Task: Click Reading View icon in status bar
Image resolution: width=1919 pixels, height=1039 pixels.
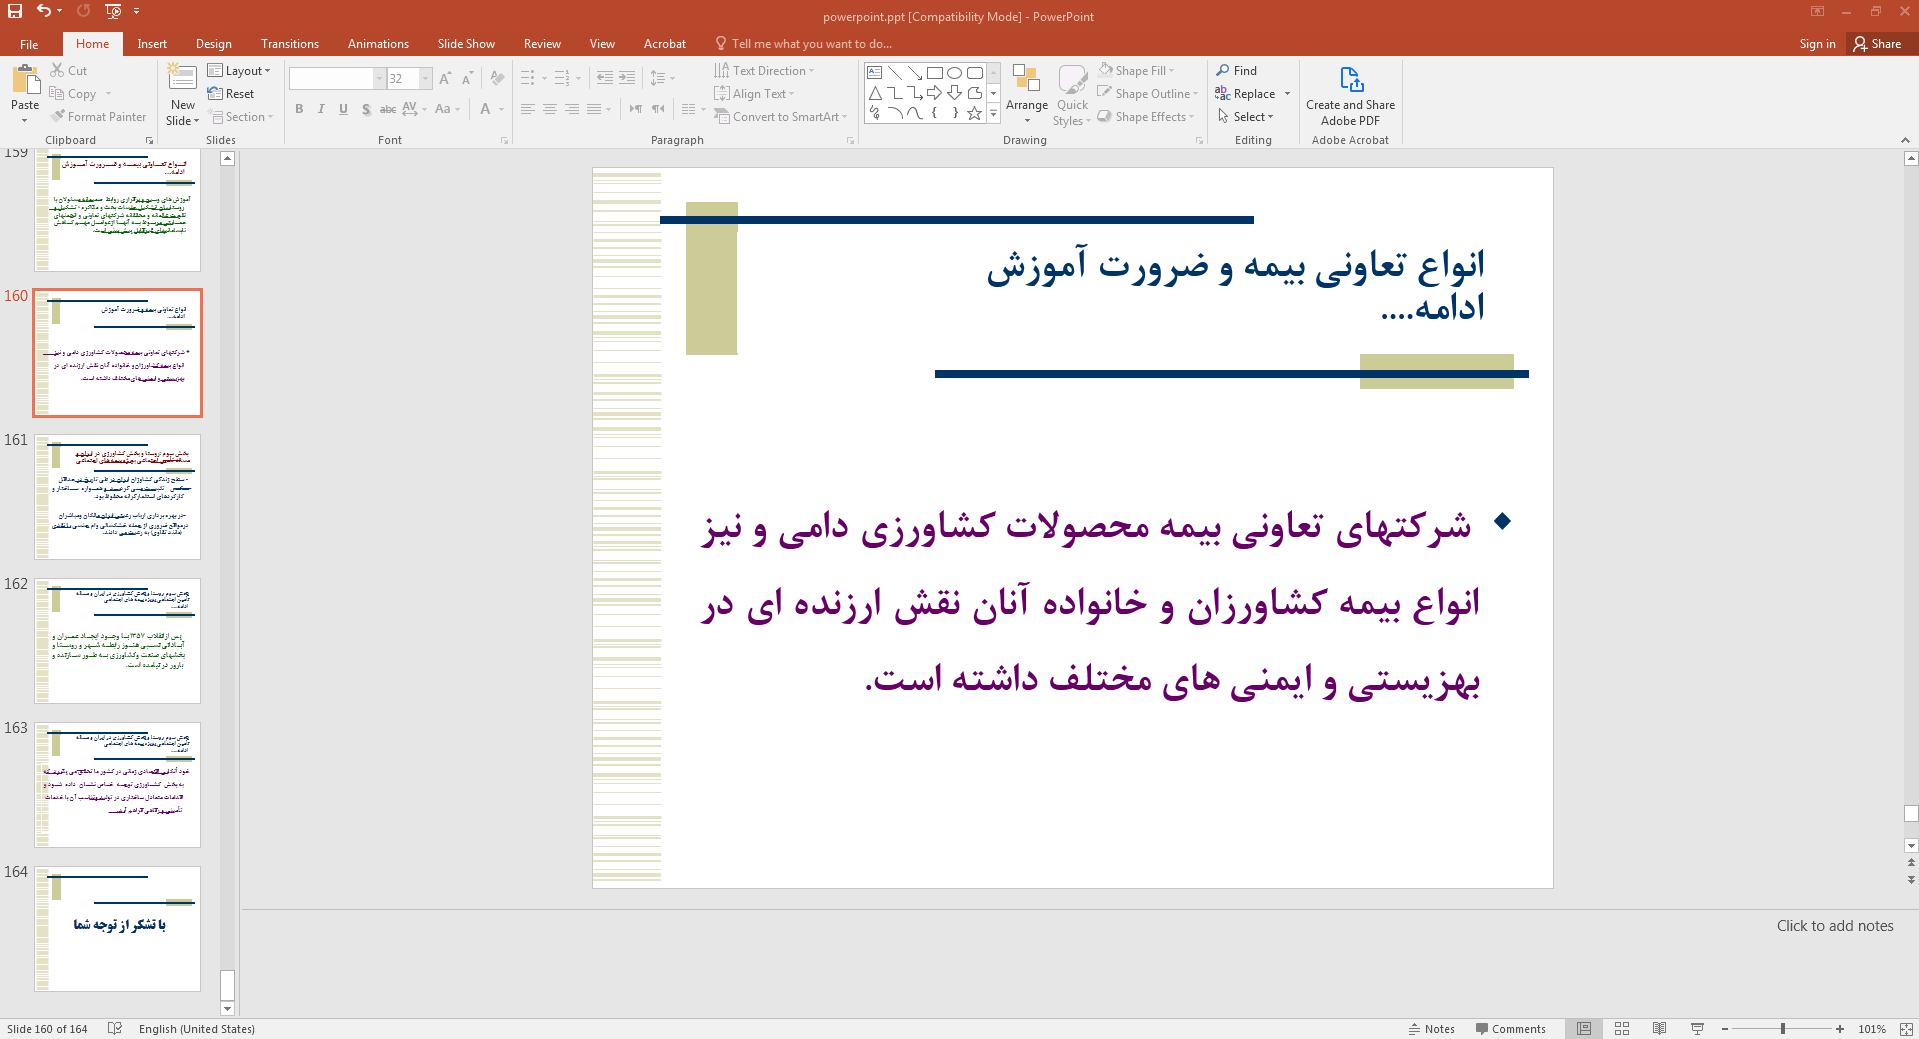Action: pyautogui.click(x=1660, y=1028)
